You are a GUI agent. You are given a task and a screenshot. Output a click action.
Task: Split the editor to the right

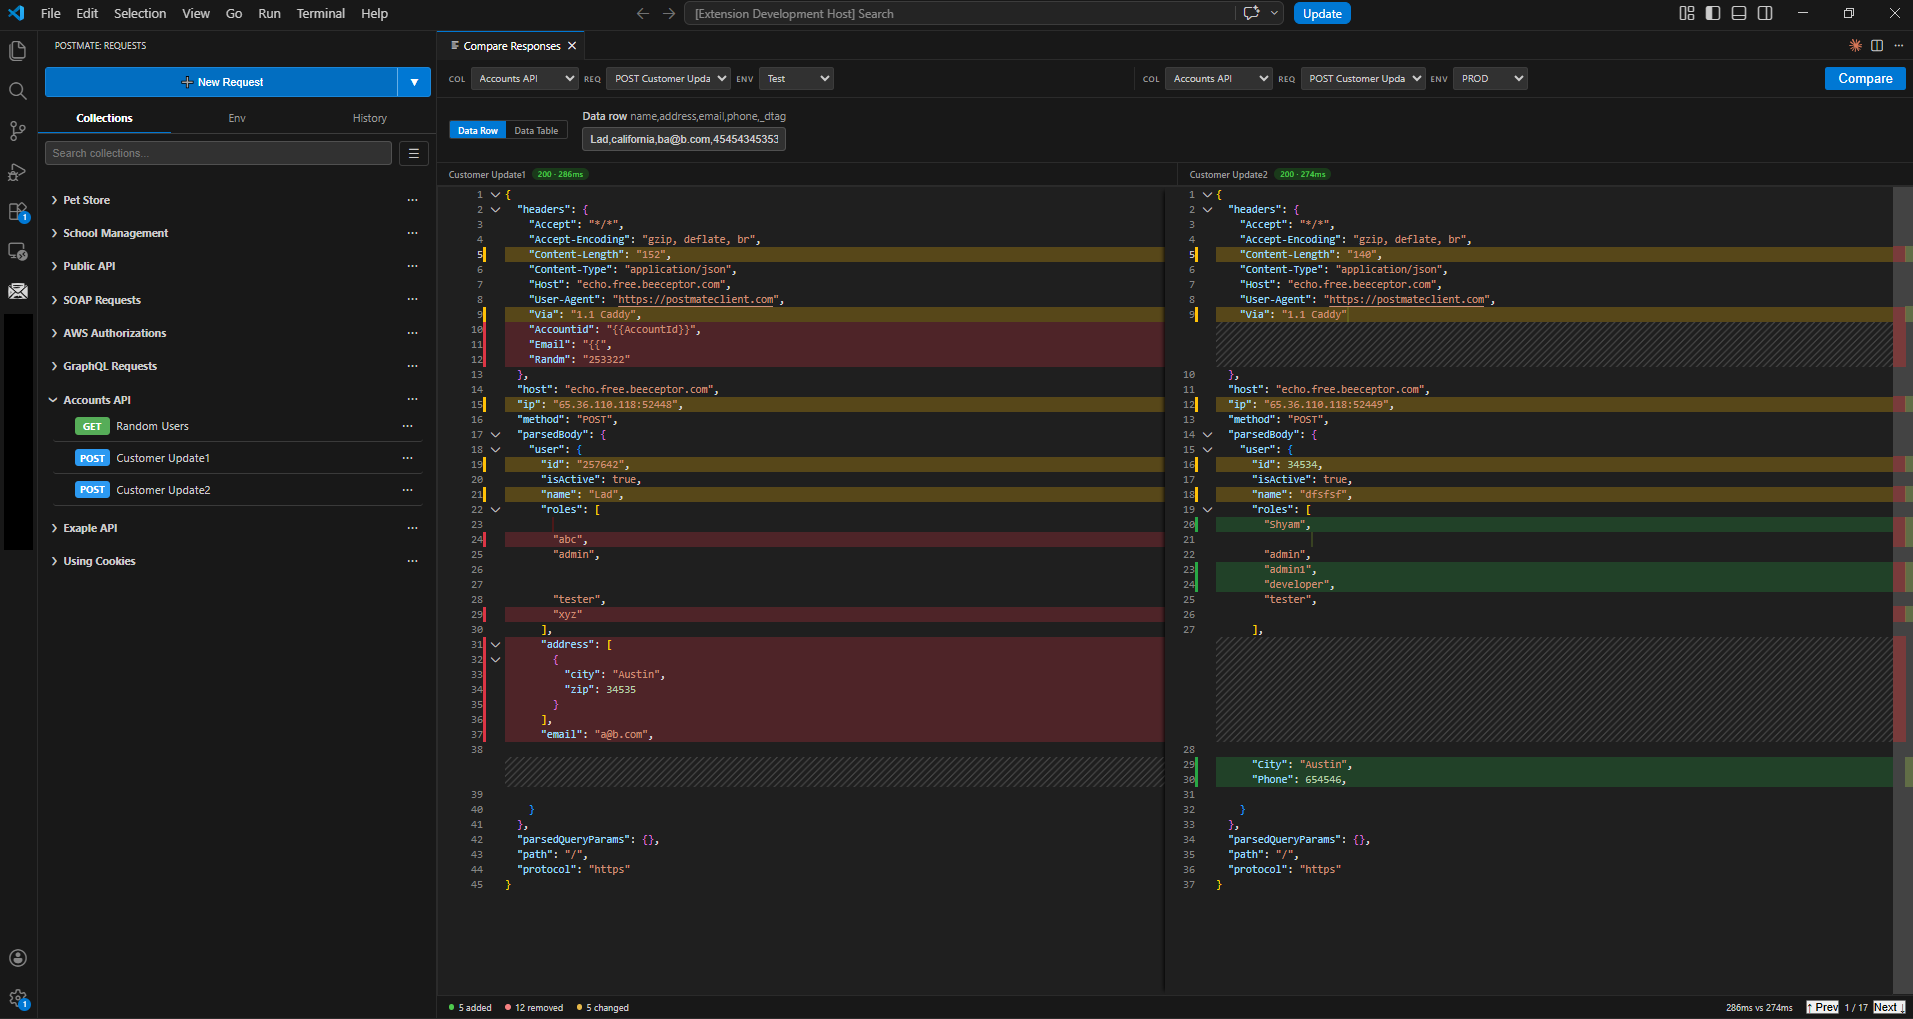[x=1877, y=46]
